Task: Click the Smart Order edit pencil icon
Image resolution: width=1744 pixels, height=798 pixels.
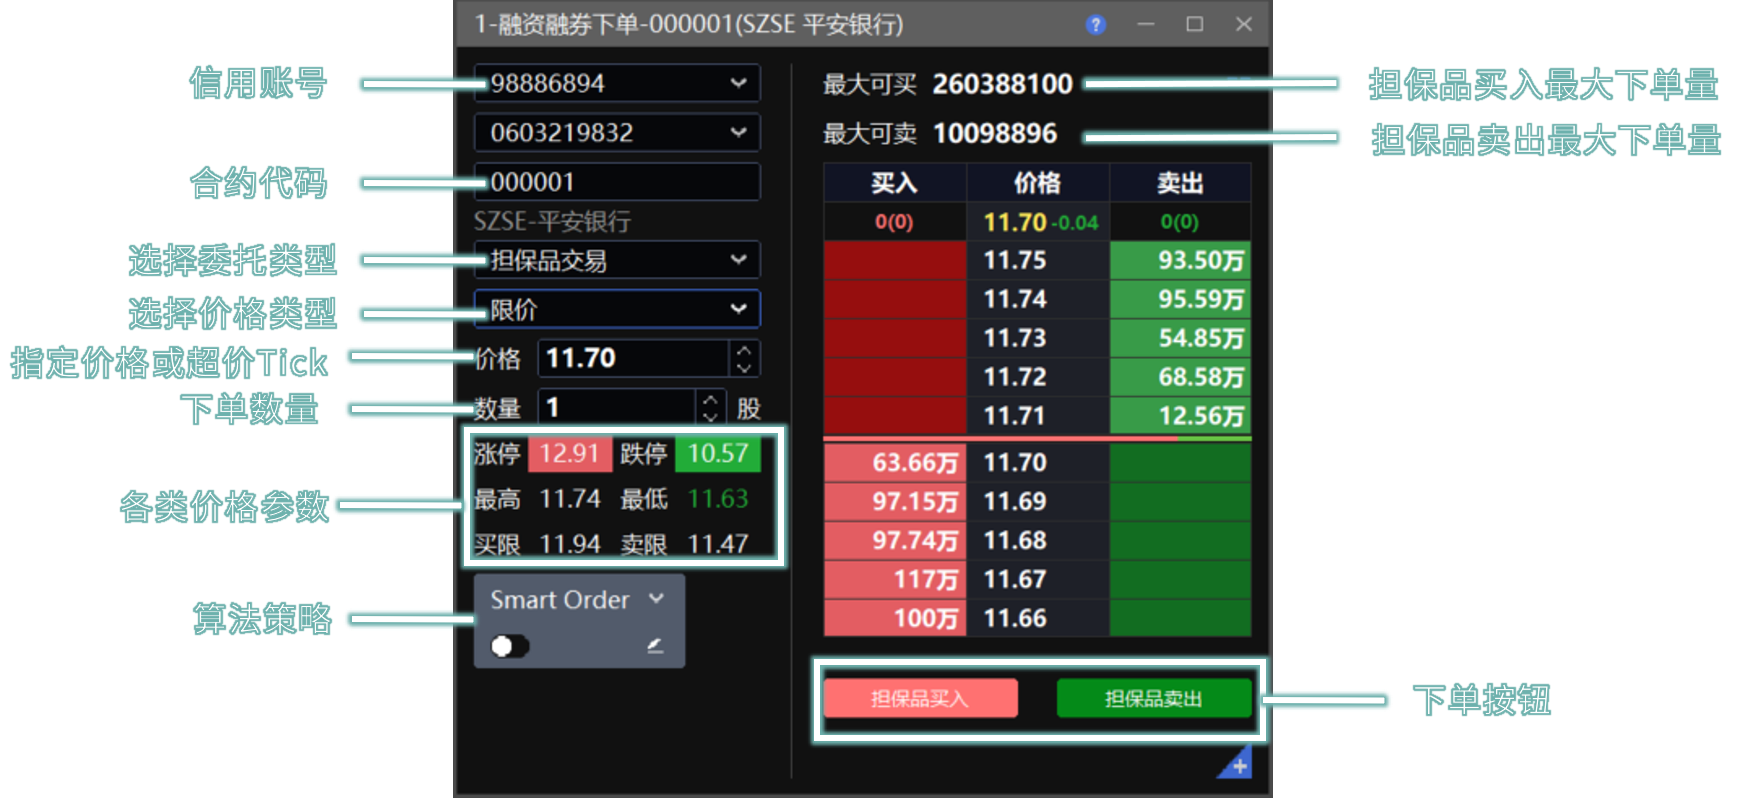Action: pos(655,646)
